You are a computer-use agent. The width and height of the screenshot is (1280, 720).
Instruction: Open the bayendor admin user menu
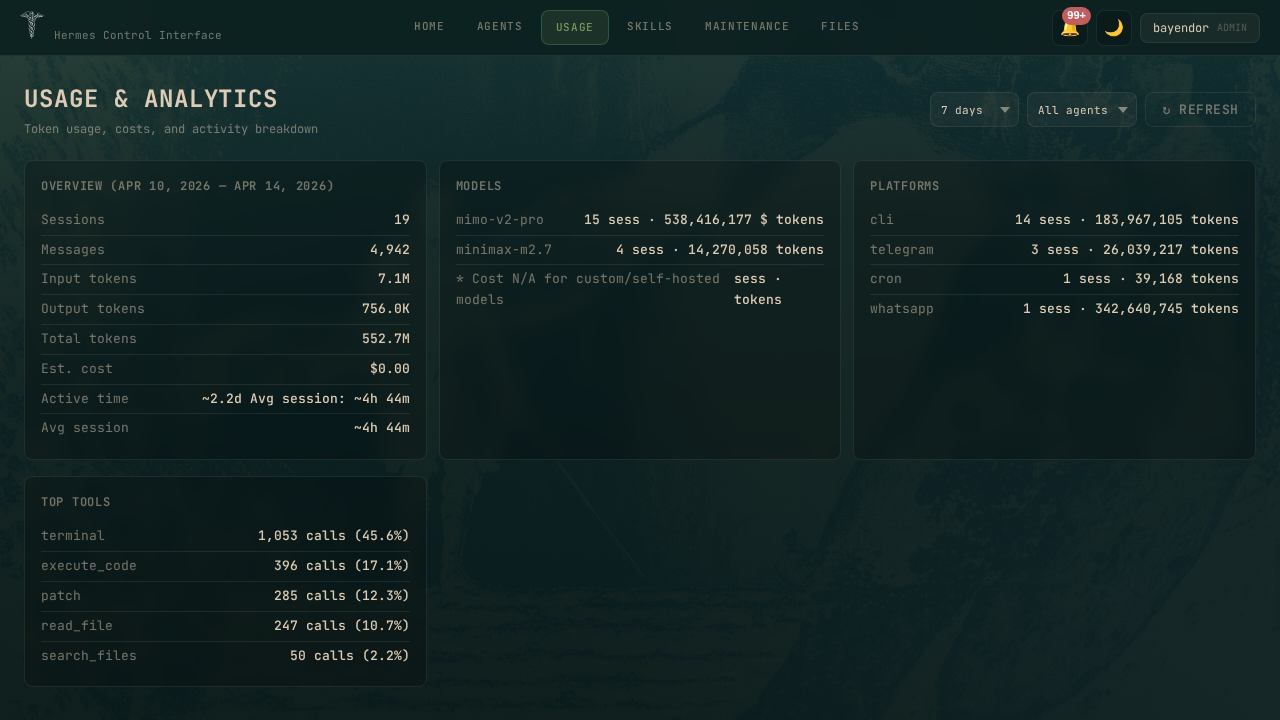pyautogui.click(x=1199, y=28)
